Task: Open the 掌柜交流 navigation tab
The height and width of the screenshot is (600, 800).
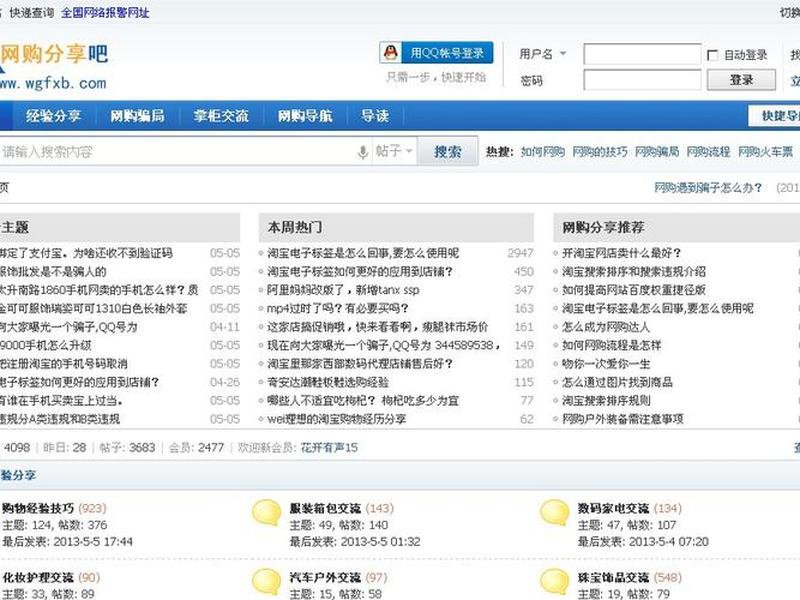Action: tap(221, 116)
